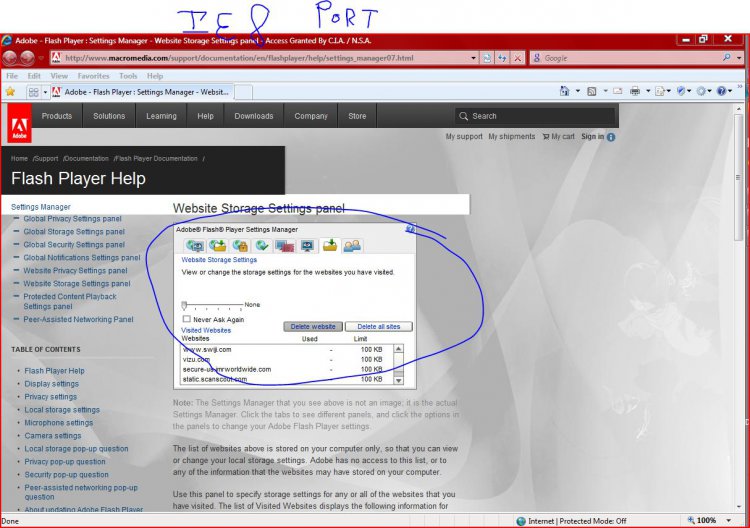Click the storage limit slider handle at None
750x528 pixels.
[184, 305]
